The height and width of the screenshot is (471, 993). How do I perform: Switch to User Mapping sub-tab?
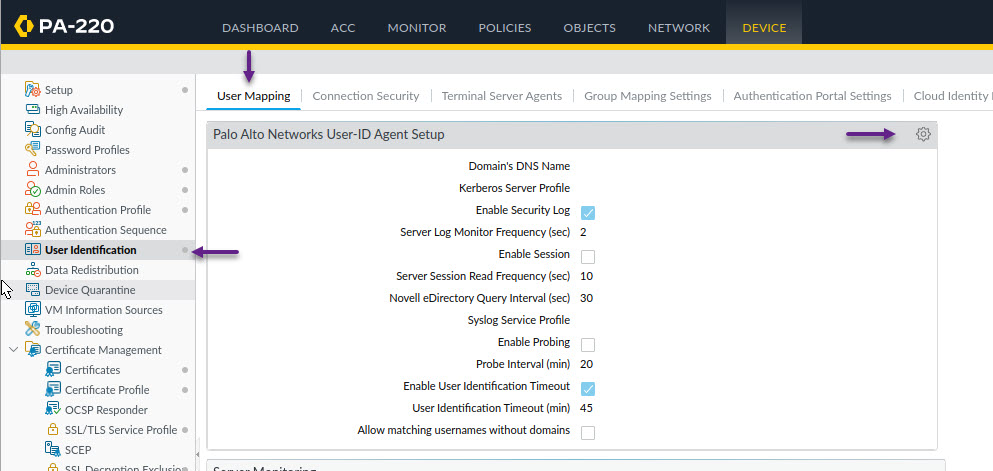(253, 96)
